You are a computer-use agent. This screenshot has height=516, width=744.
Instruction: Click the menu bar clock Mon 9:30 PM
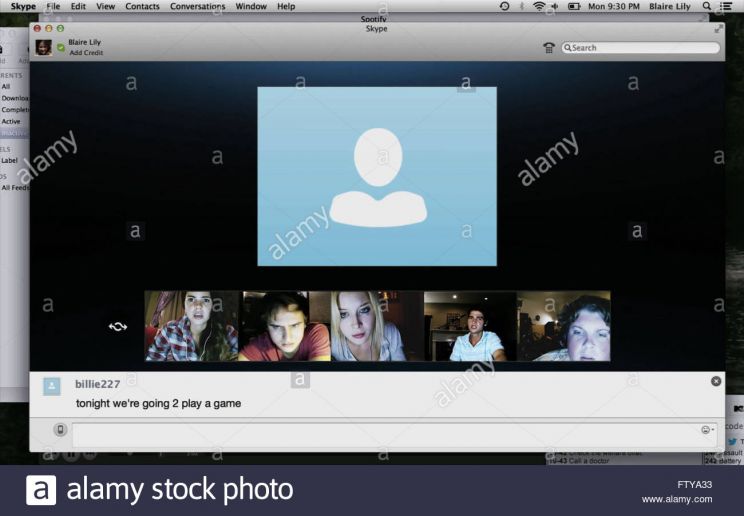[614, 6]
